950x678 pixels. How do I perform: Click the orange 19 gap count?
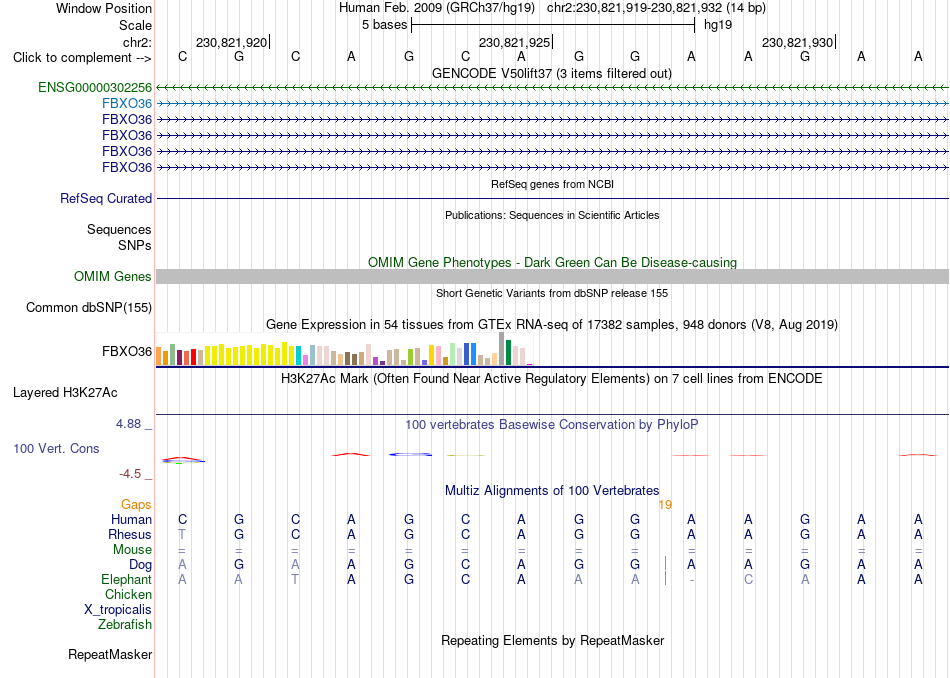point(665,505)
